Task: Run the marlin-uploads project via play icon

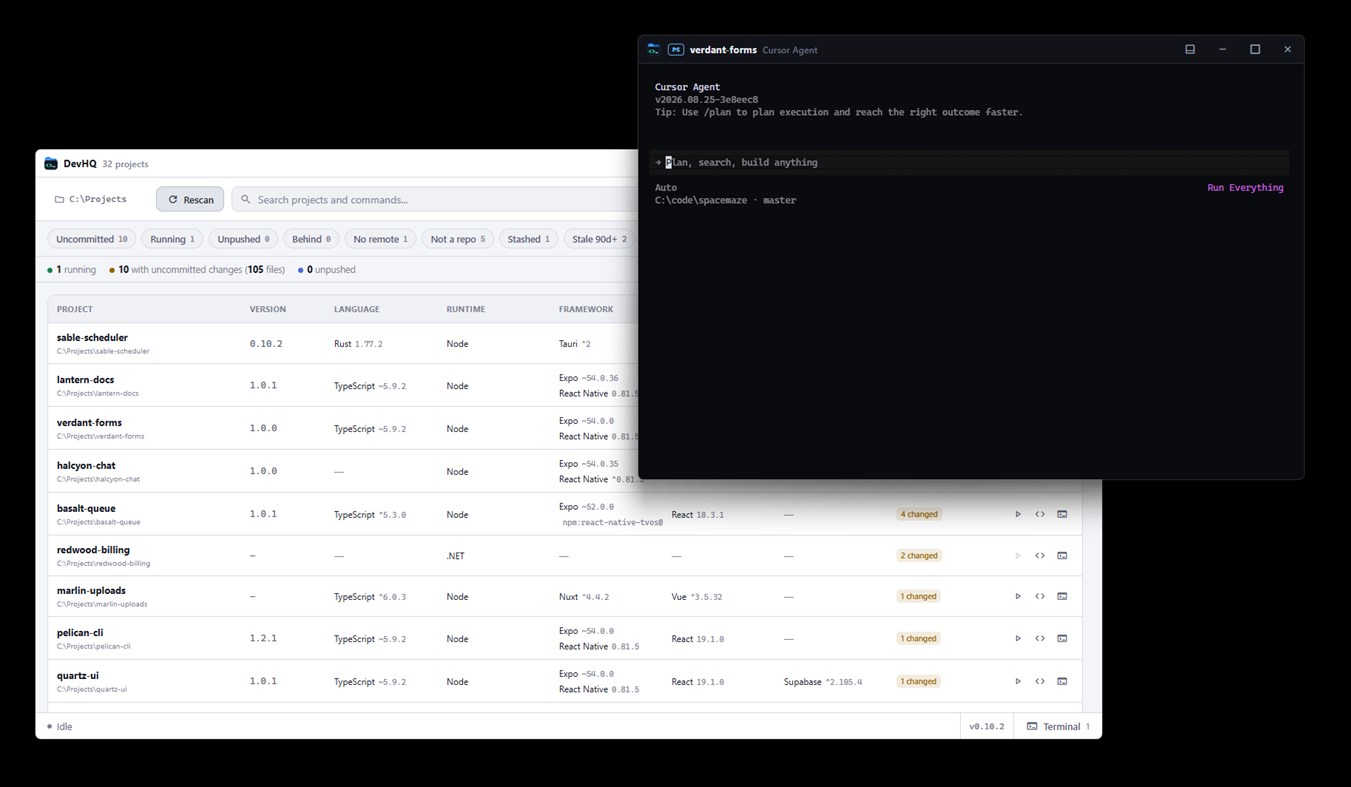Action: click(x=1018, y=596)
